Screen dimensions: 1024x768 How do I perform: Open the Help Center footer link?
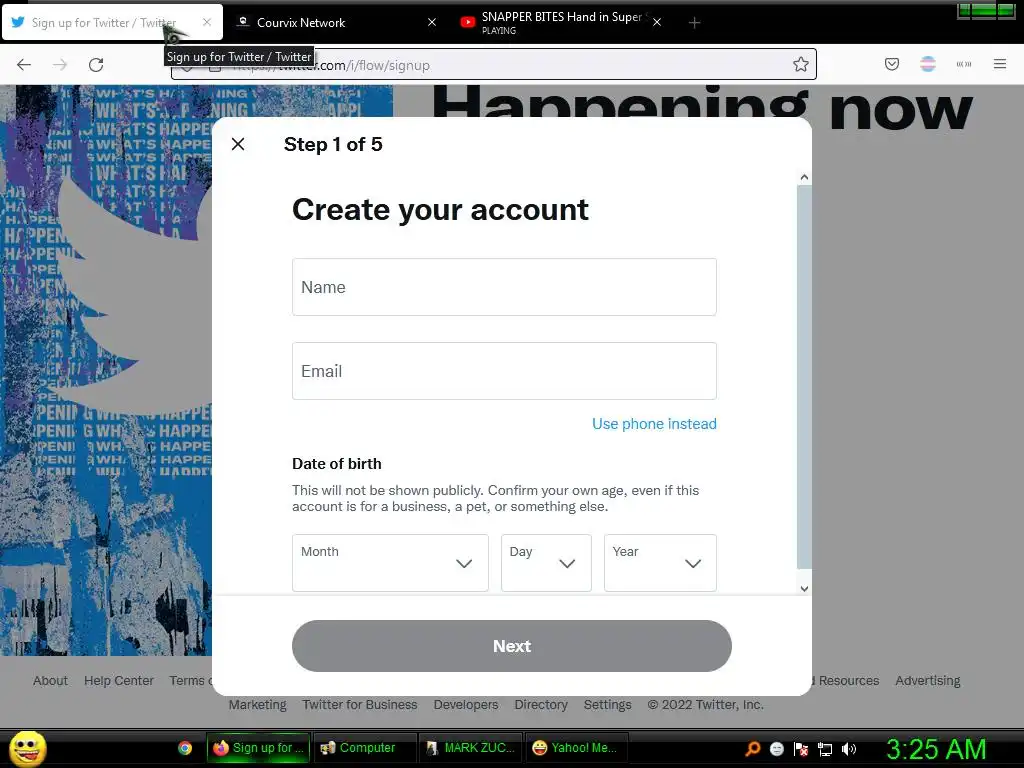coord(119,680)
